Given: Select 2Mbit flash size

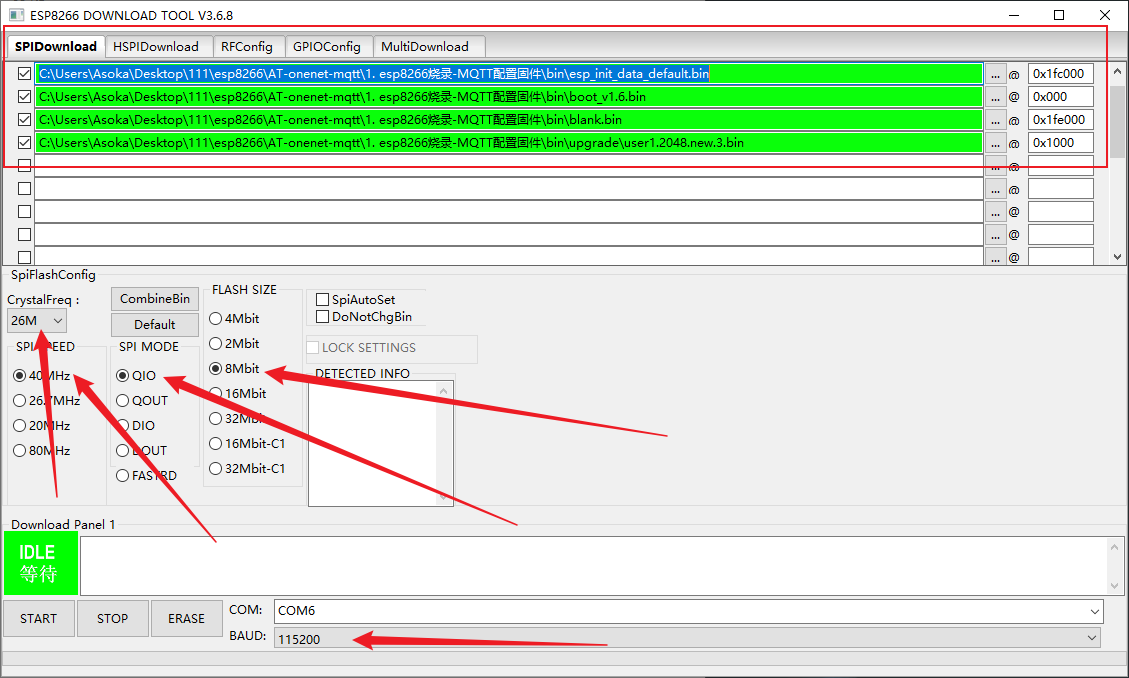Looking at the screenshot, I should click(234, 343).
